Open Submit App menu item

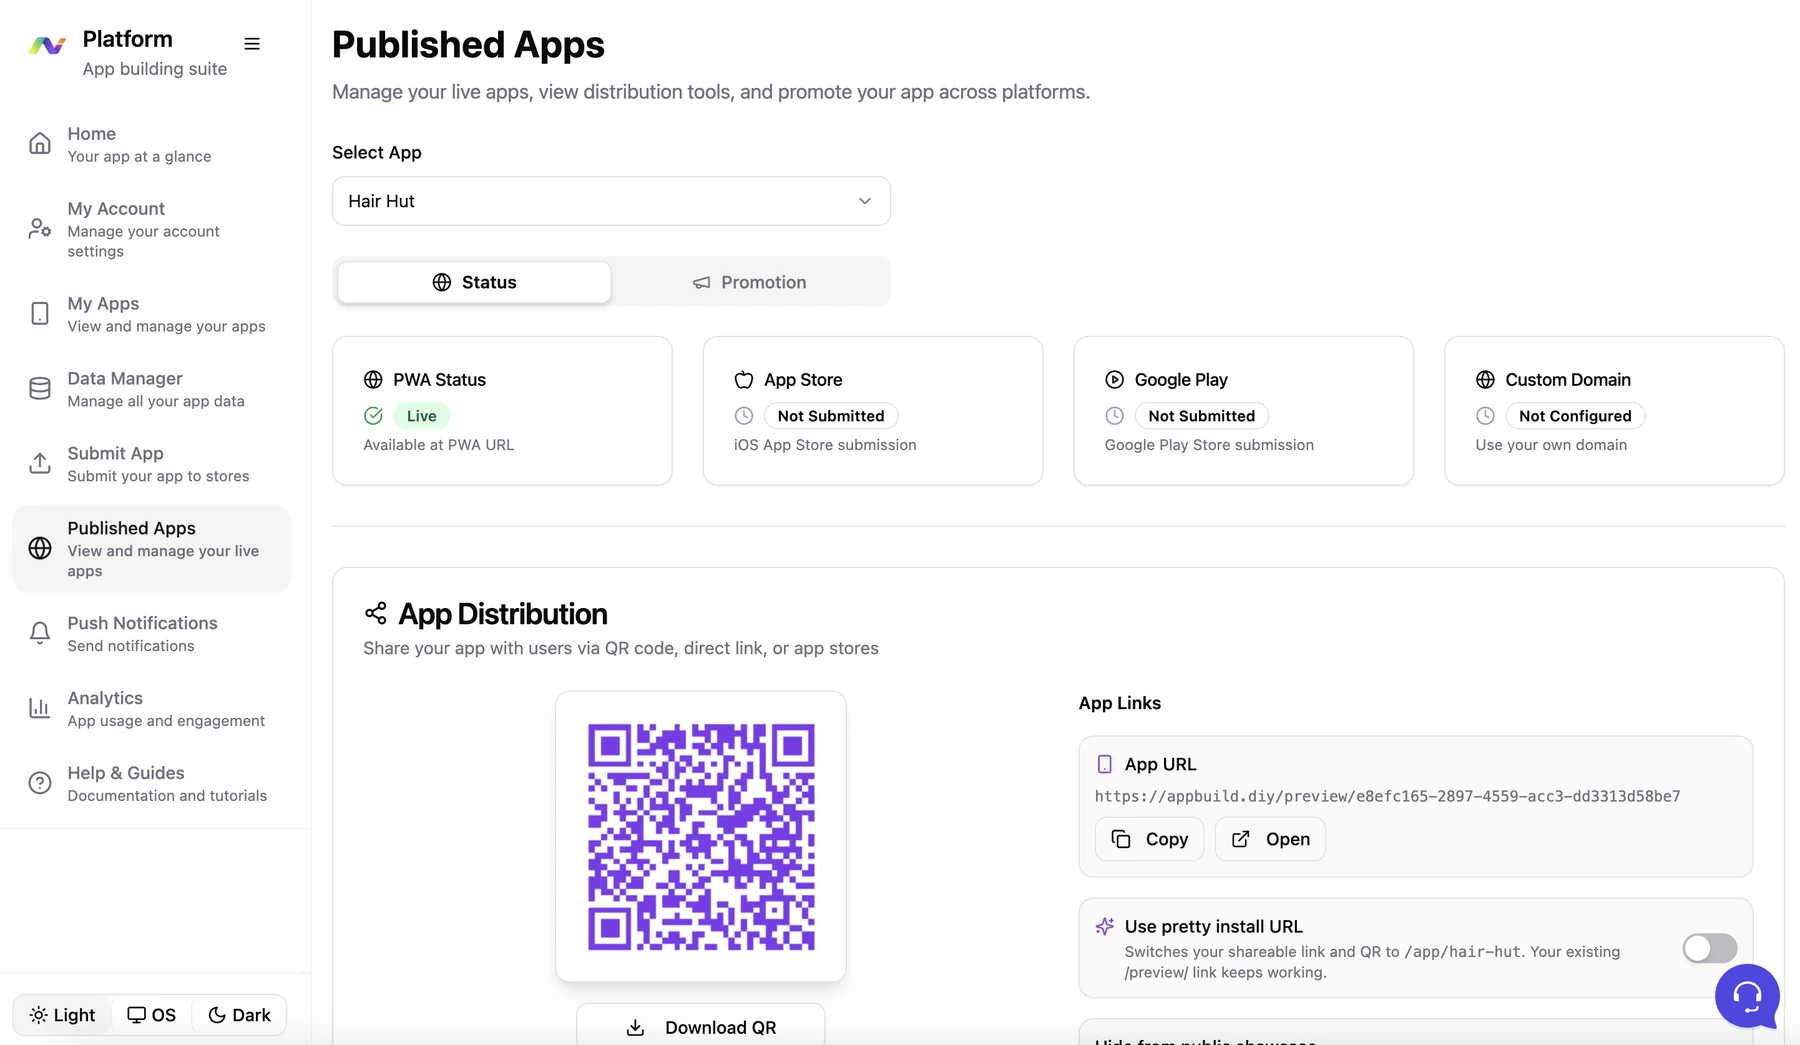point(152,464)
